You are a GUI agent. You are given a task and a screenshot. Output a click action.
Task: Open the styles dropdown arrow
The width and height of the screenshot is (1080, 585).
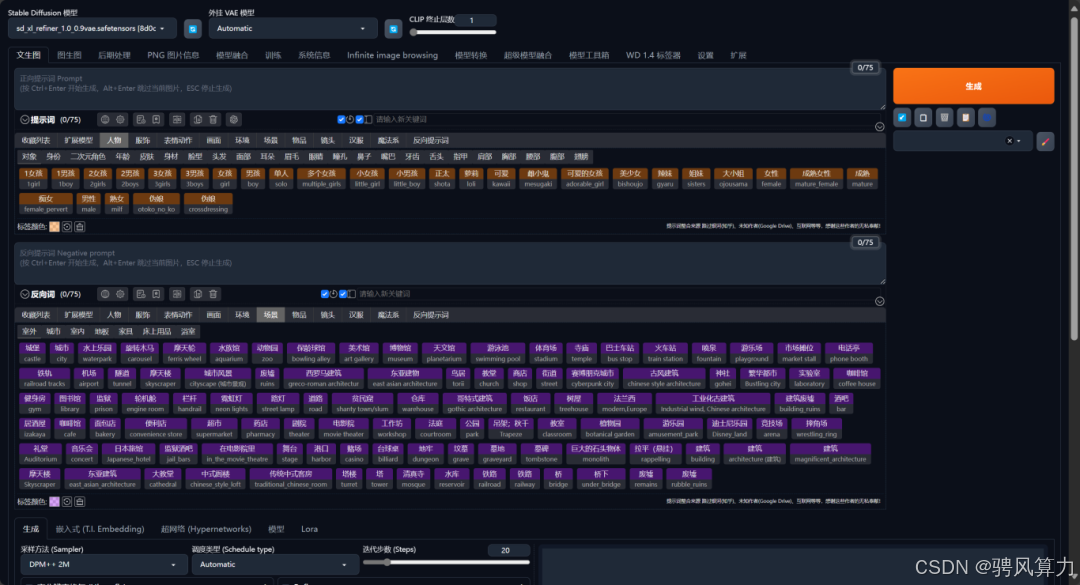click(x=1019, y=141)
